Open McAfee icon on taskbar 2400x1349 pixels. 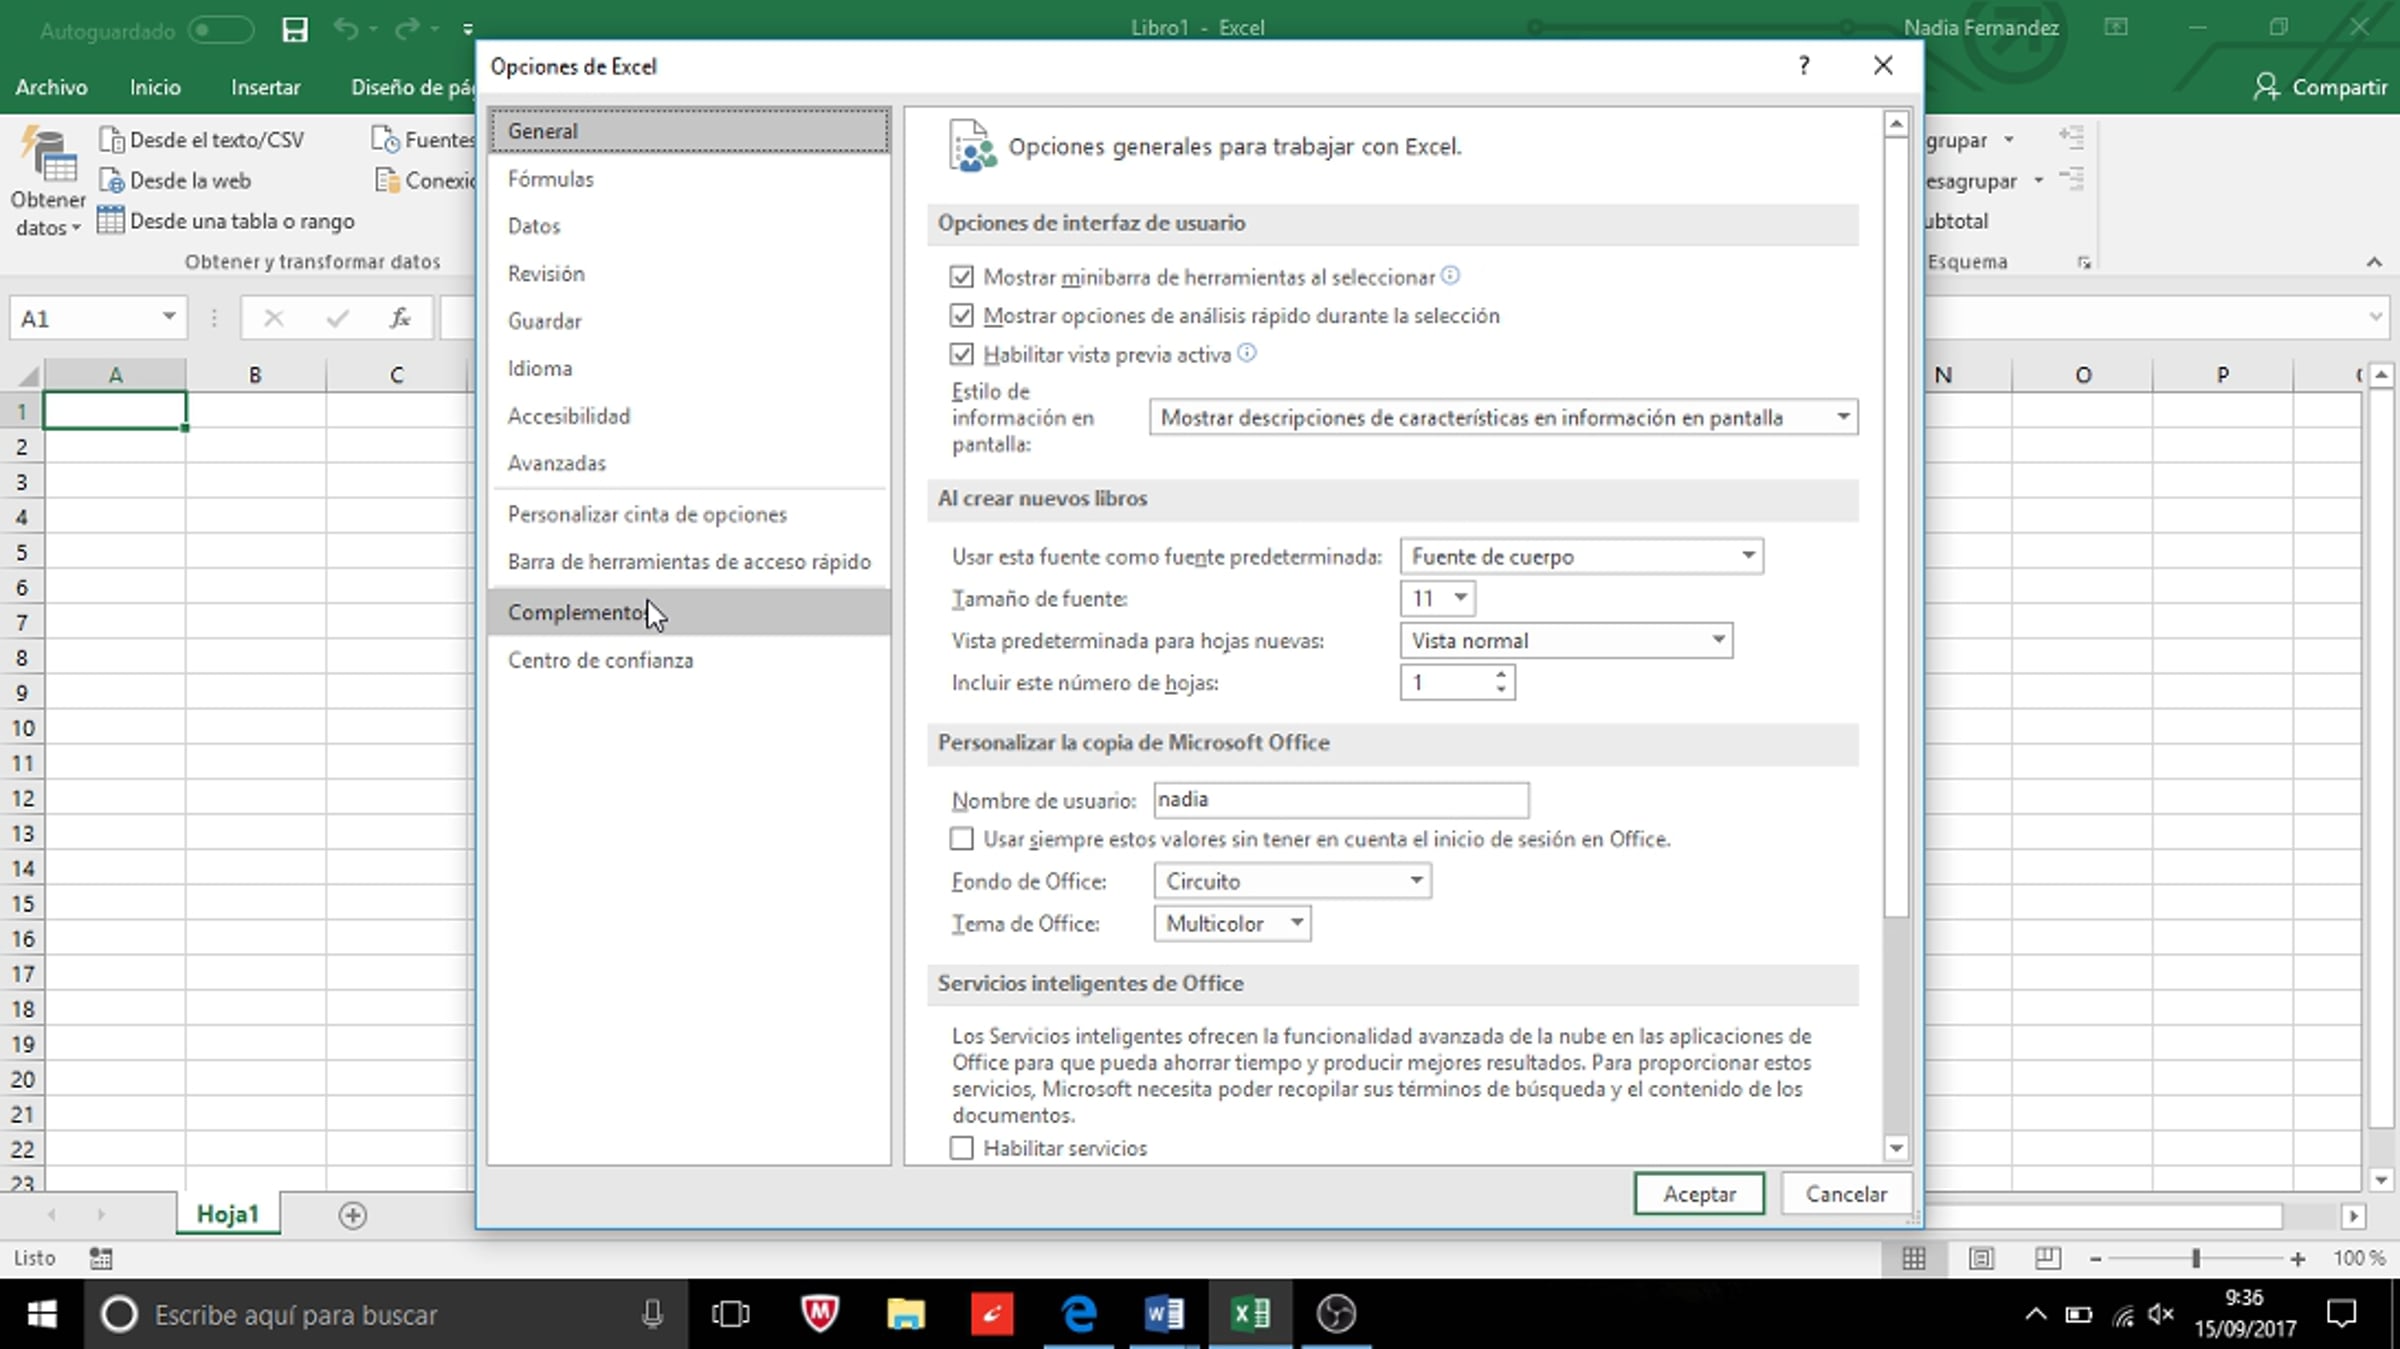click(x=820, y=1314)
